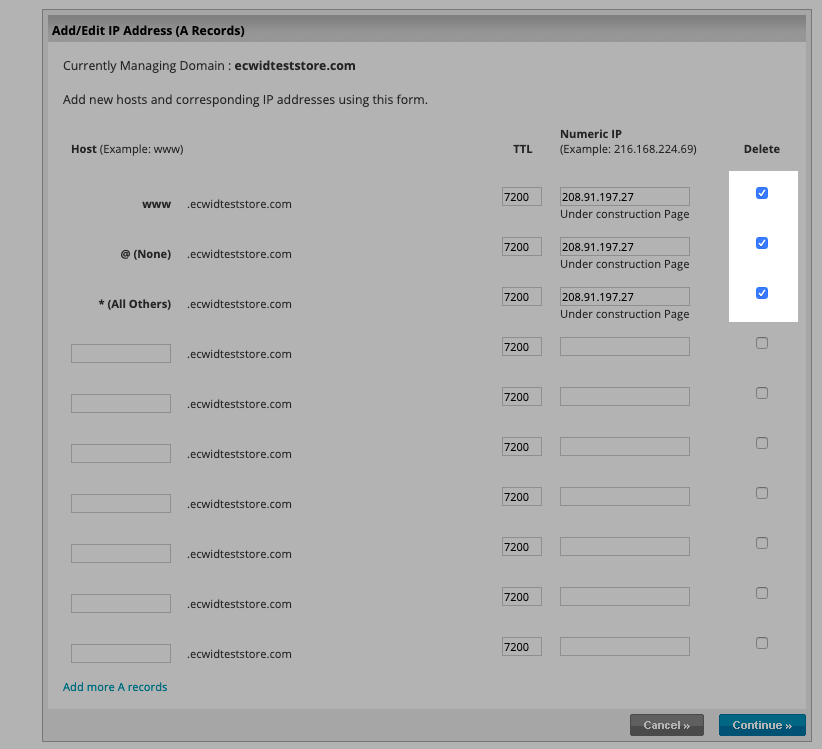Viewport: 822px width, 749px height.
Task: Enable the Delete checkbox in the fourth row
Action: (x=761, y=342)
